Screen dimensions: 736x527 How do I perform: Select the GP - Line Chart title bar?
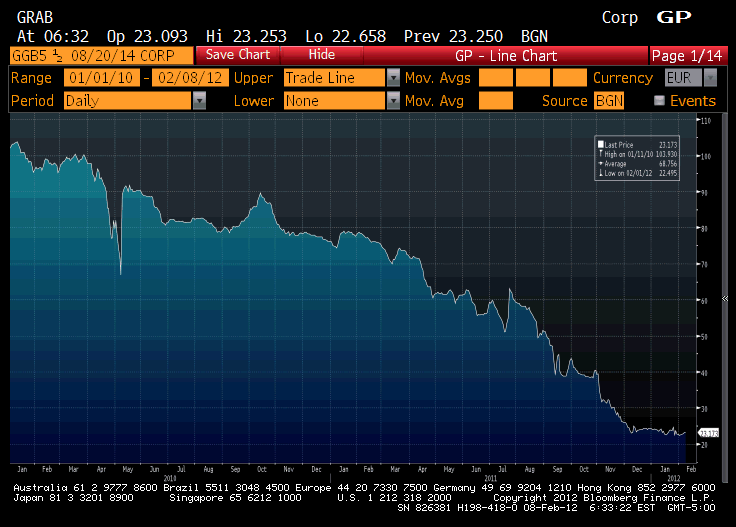506,55
